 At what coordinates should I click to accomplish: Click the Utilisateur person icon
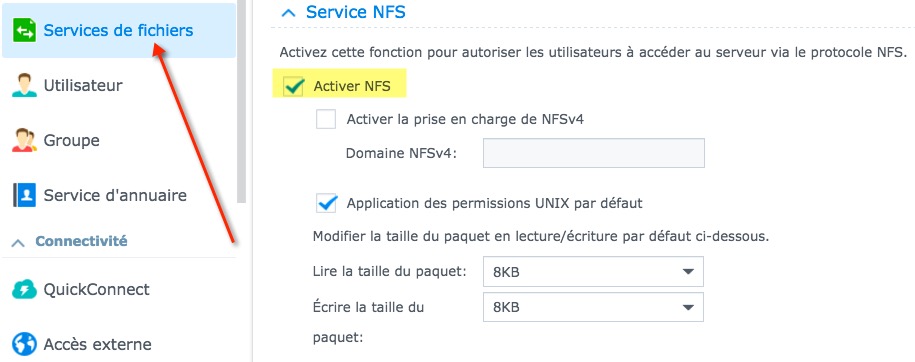24,85
